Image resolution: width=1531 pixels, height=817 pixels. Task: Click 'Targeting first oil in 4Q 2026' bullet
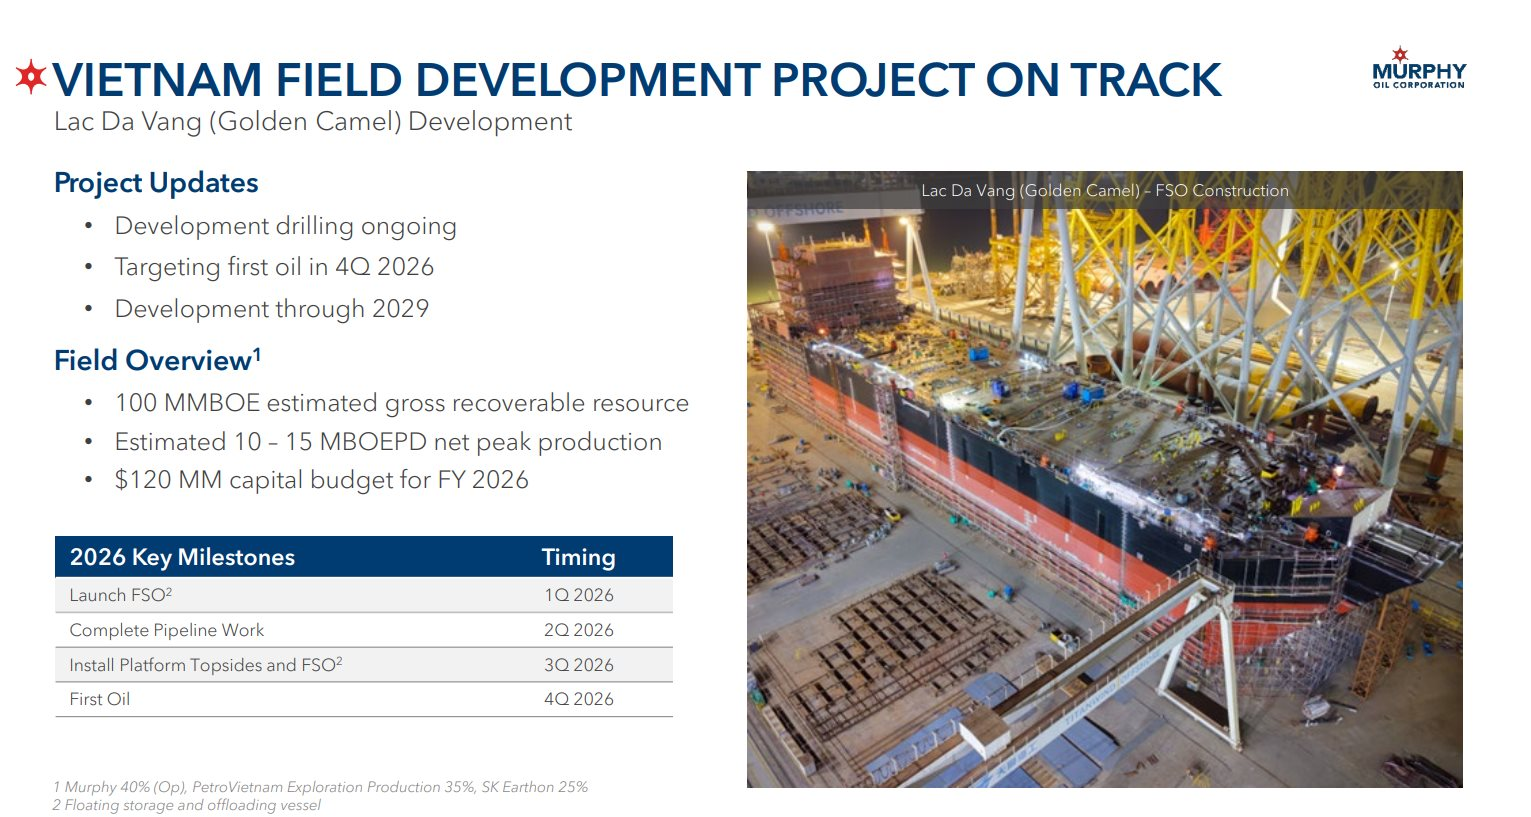[x=274, y=267]
